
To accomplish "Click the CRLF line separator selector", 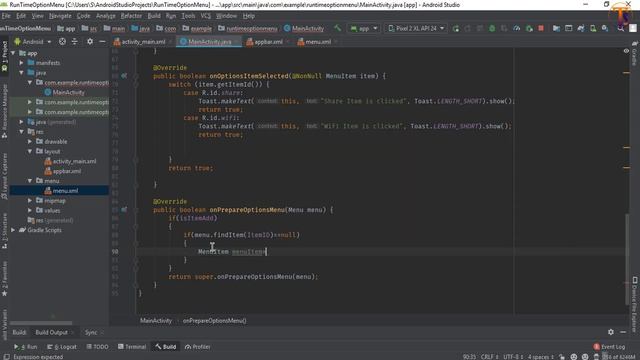I will (489, 357).
